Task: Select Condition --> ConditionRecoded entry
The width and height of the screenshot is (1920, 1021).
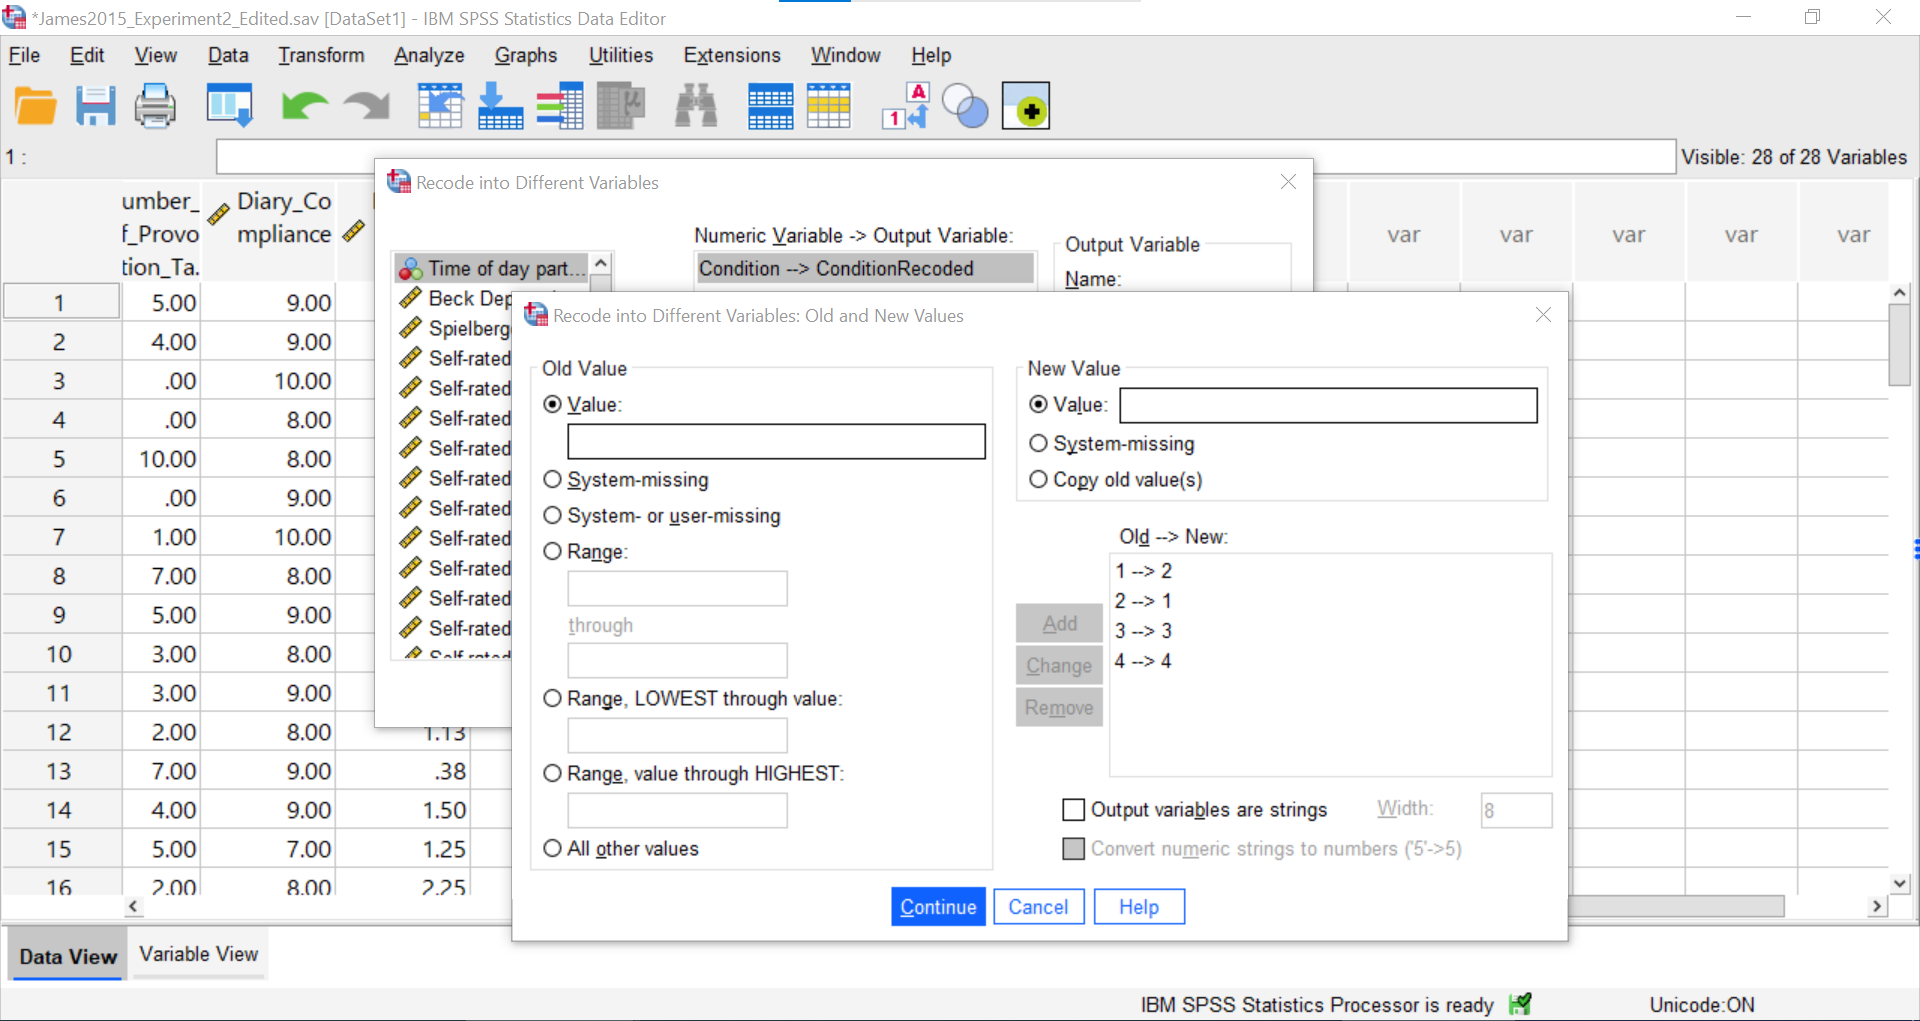Action: pos(865,268)
